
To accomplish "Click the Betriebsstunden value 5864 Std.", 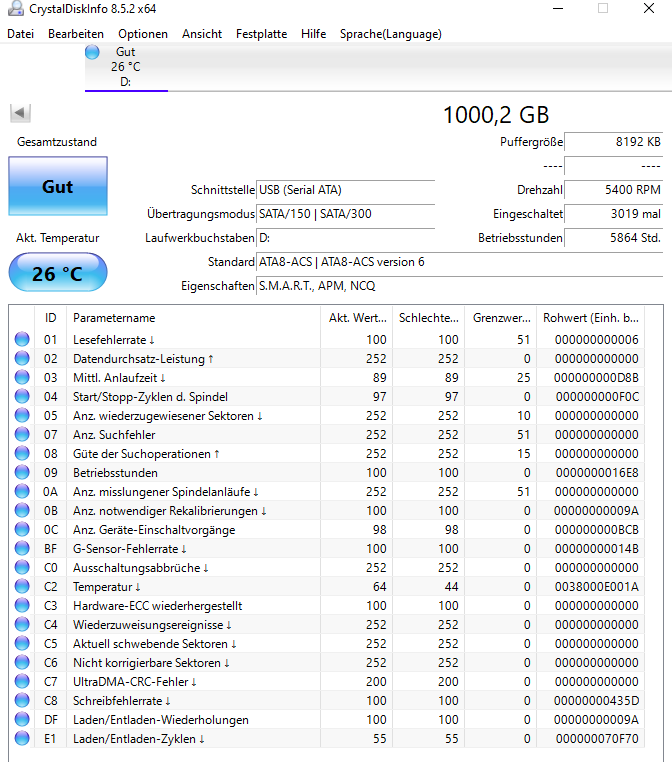I will (614, 238).
